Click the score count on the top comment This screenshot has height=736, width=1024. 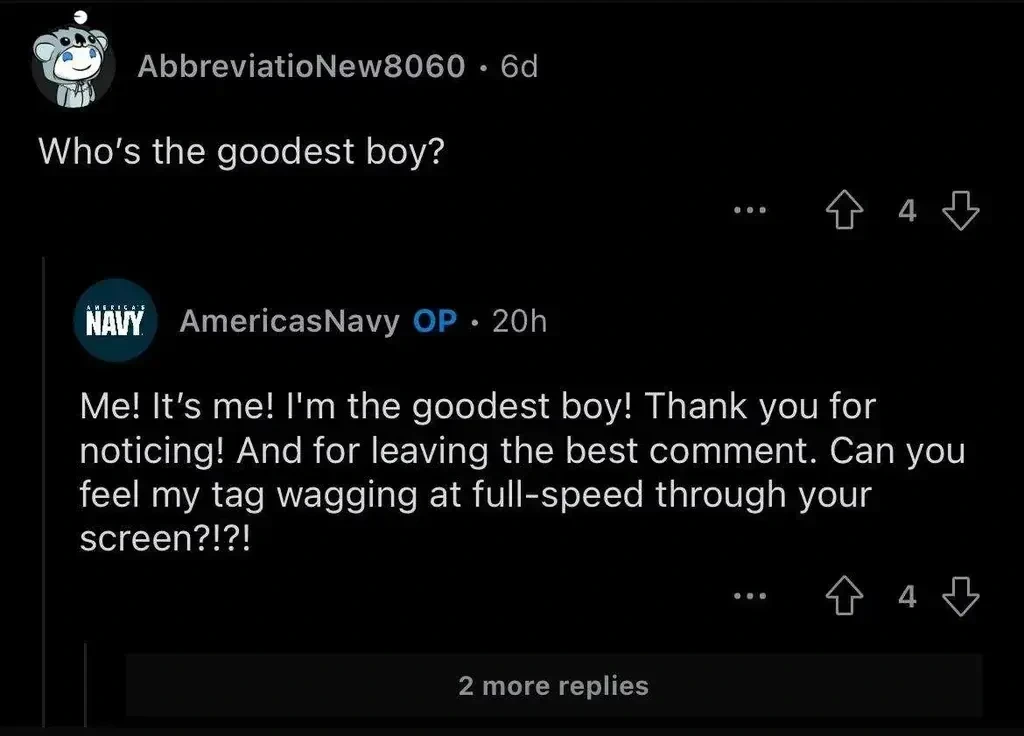click(x=907, y=211)
